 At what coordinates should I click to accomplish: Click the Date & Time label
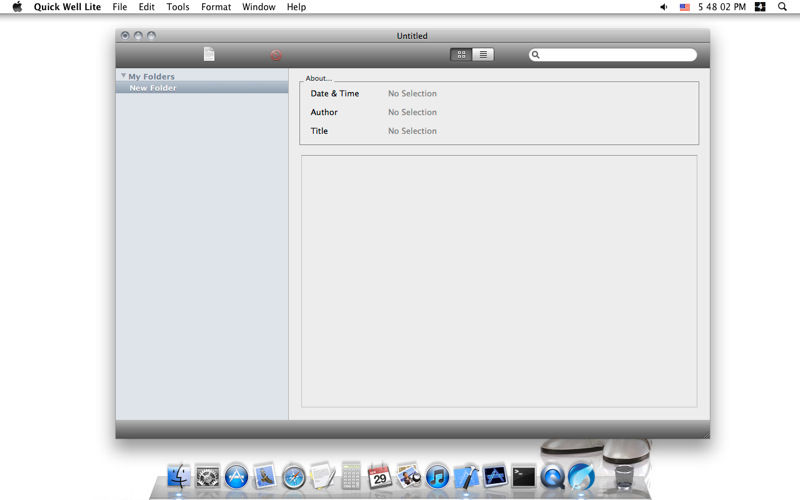335,93
